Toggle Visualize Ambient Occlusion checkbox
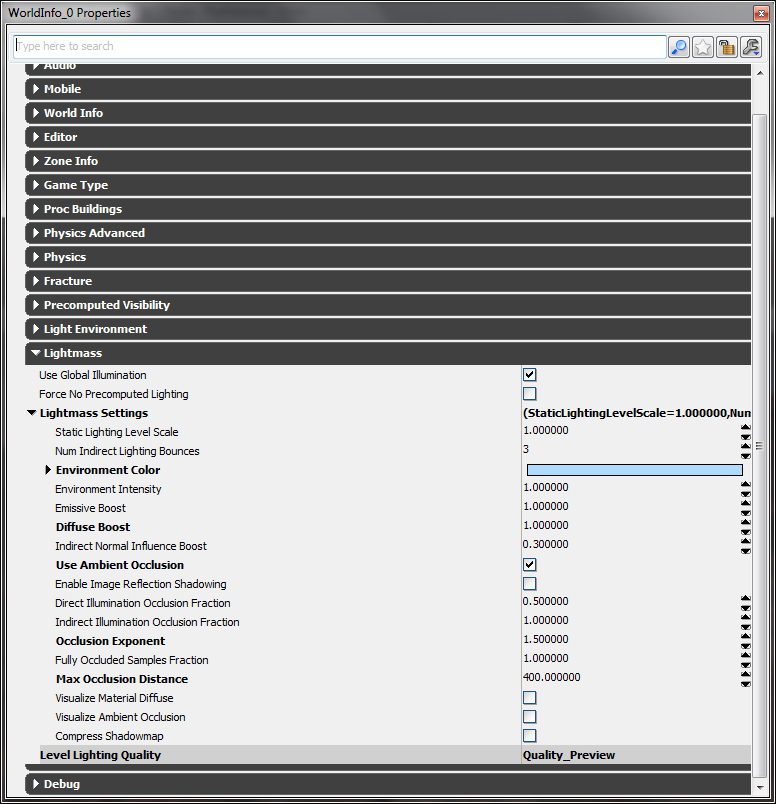776x804 pixels. (x=530, y=717)
